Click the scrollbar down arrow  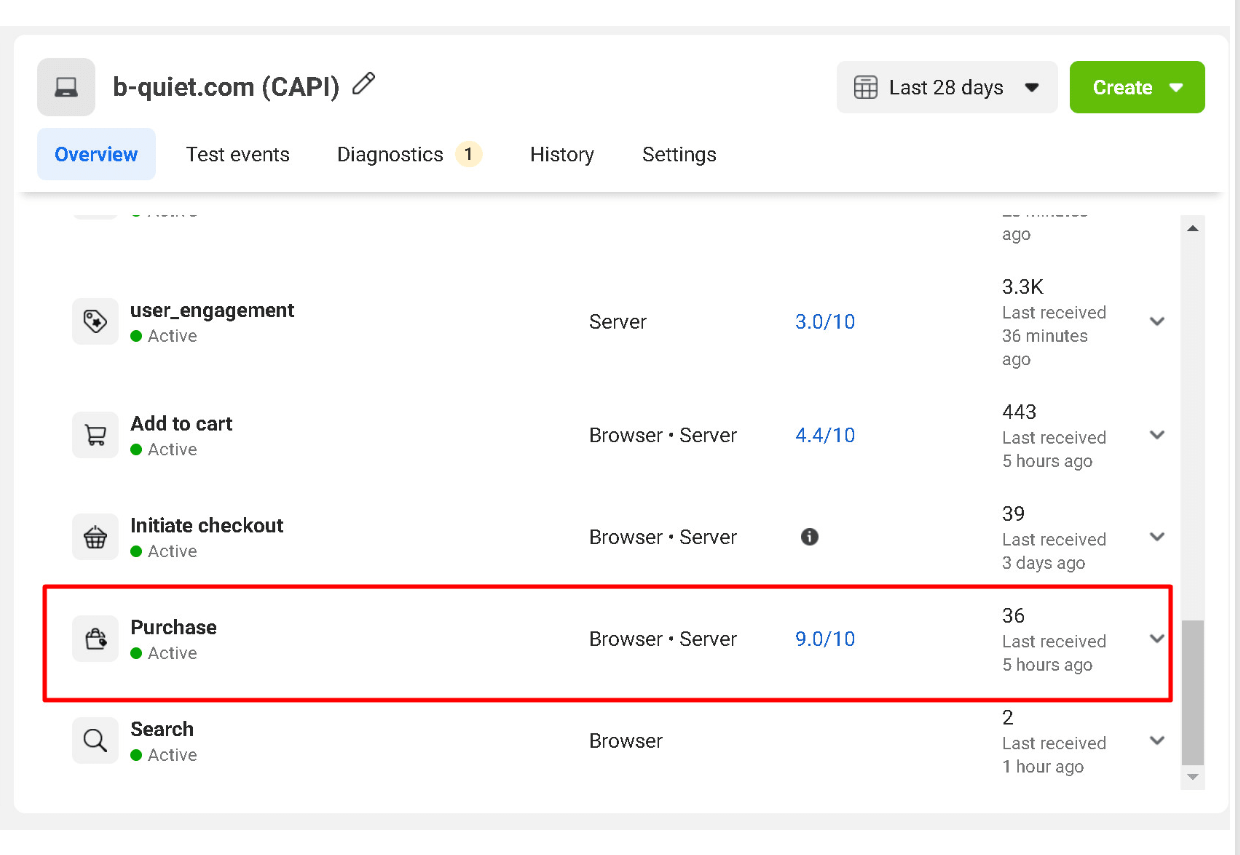tap(1192, 777)
